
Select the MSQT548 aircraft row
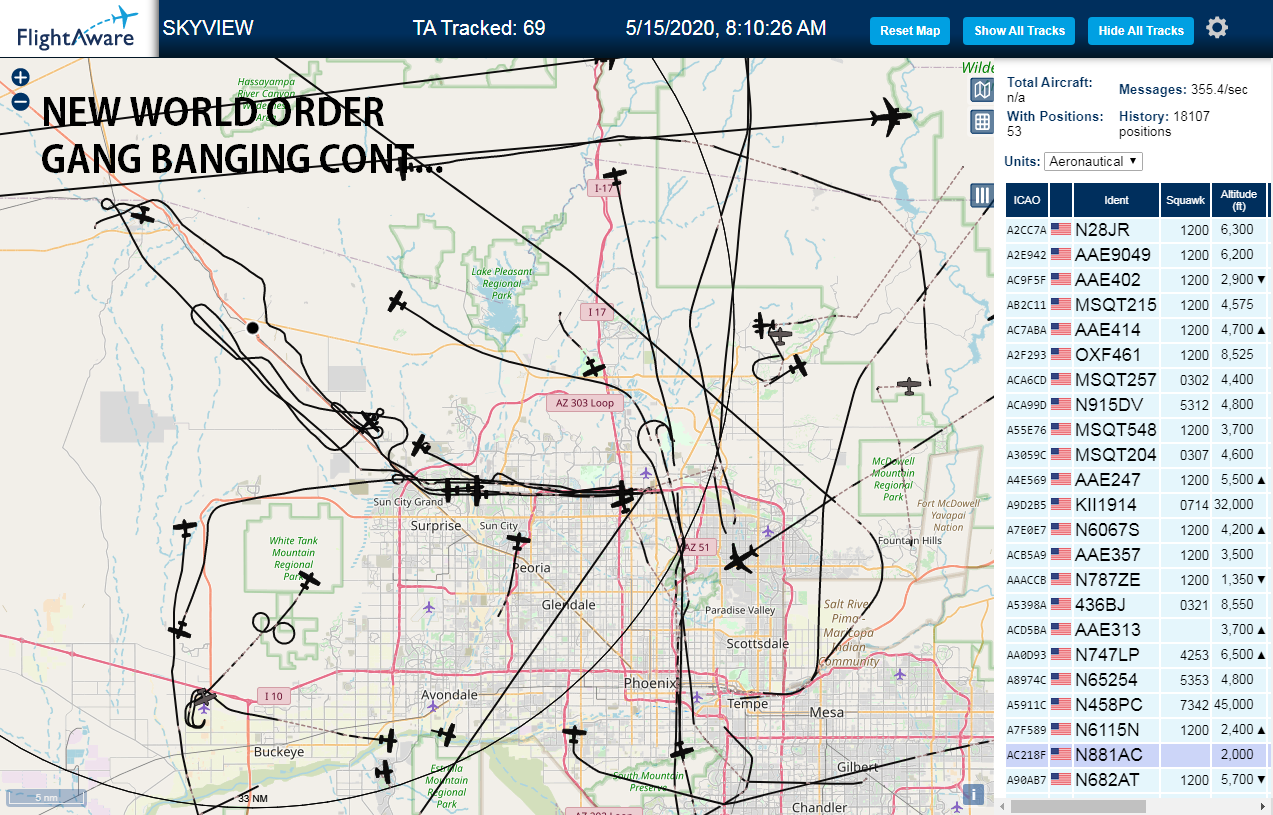point(1137,429)
